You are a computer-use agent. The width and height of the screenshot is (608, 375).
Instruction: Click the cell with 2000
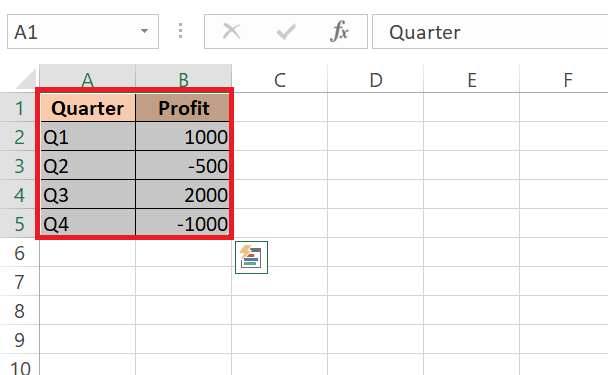click(183, 194)
